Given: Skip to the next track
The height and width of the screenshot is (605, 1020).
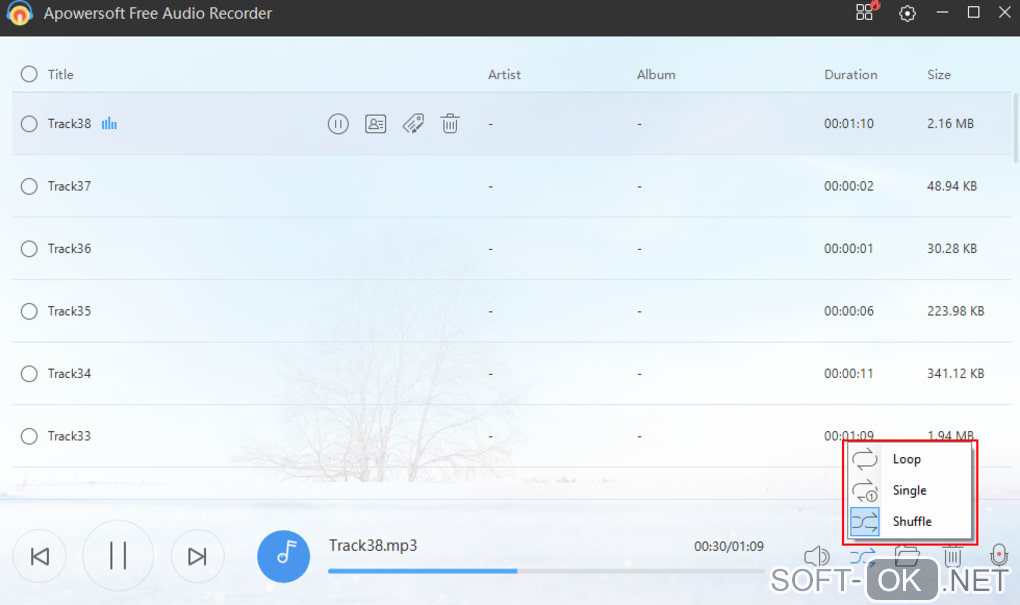Looking at the screenshot, I should 197,556.
